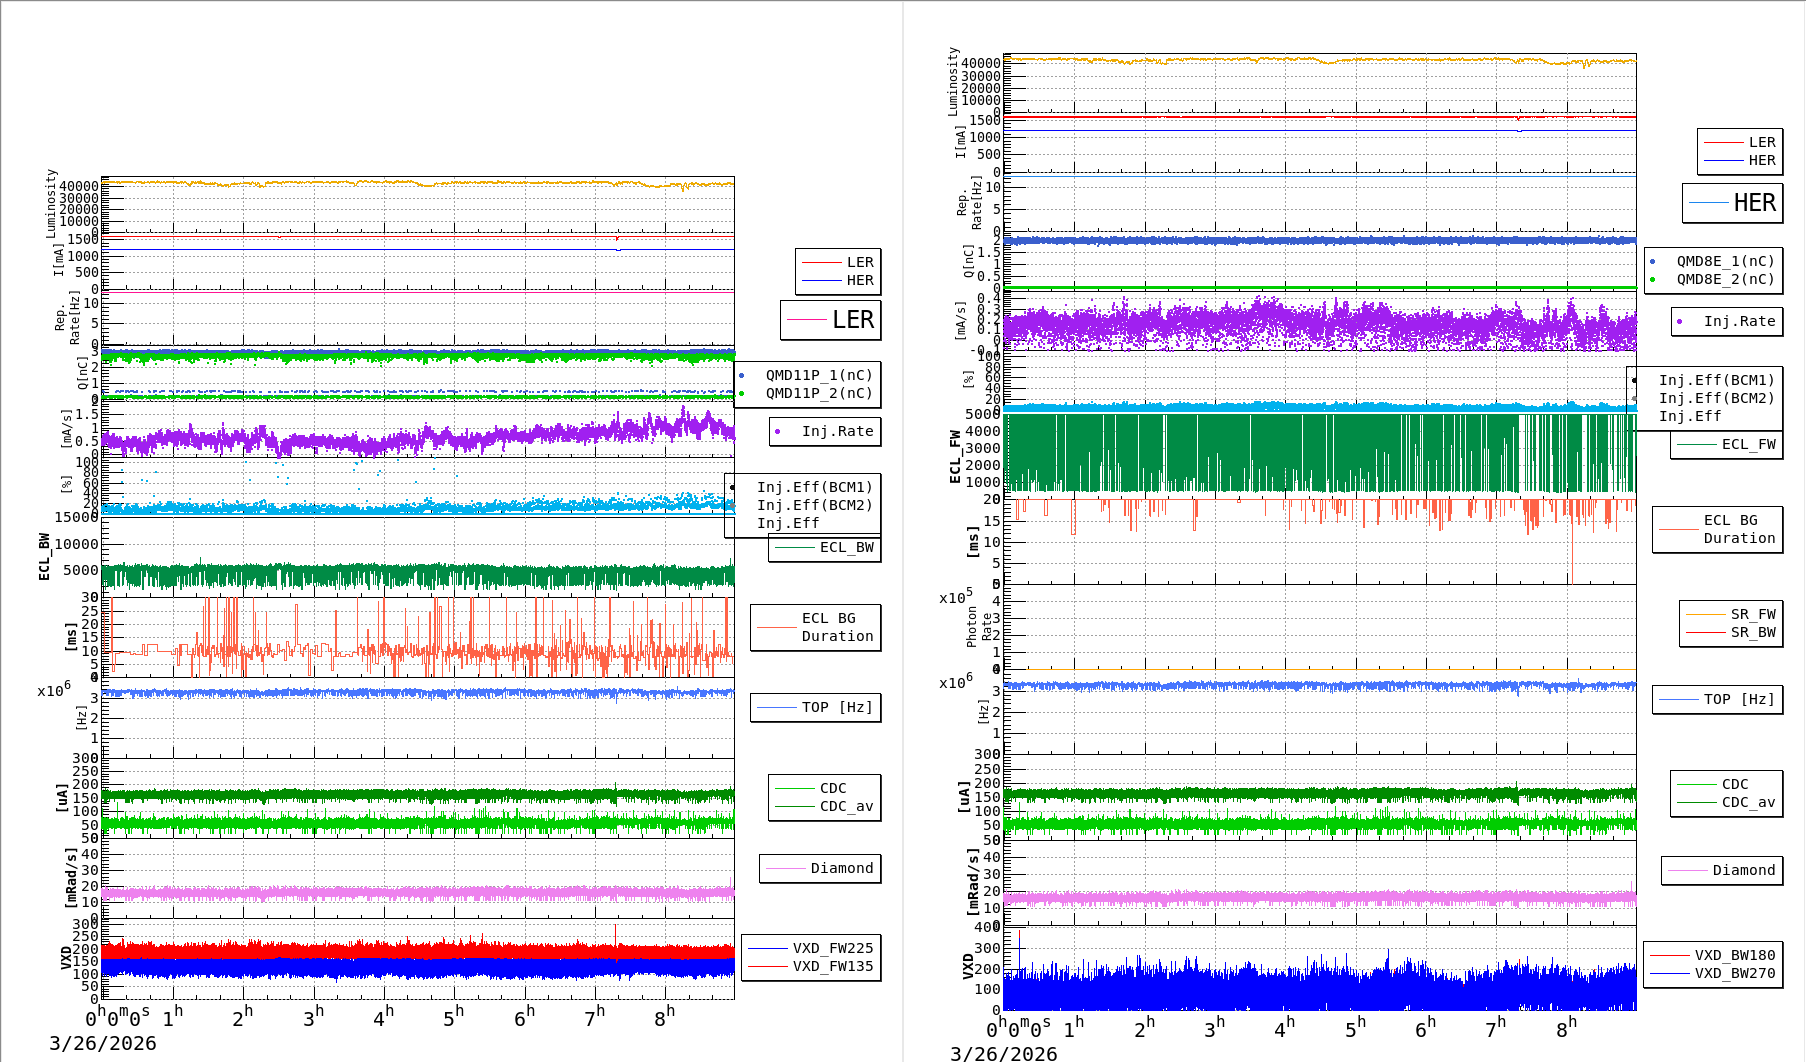The width and height of the screenshot is (1806, 1062).
Task: Select the large LER legend label
Action: click(x=852, y=320)
